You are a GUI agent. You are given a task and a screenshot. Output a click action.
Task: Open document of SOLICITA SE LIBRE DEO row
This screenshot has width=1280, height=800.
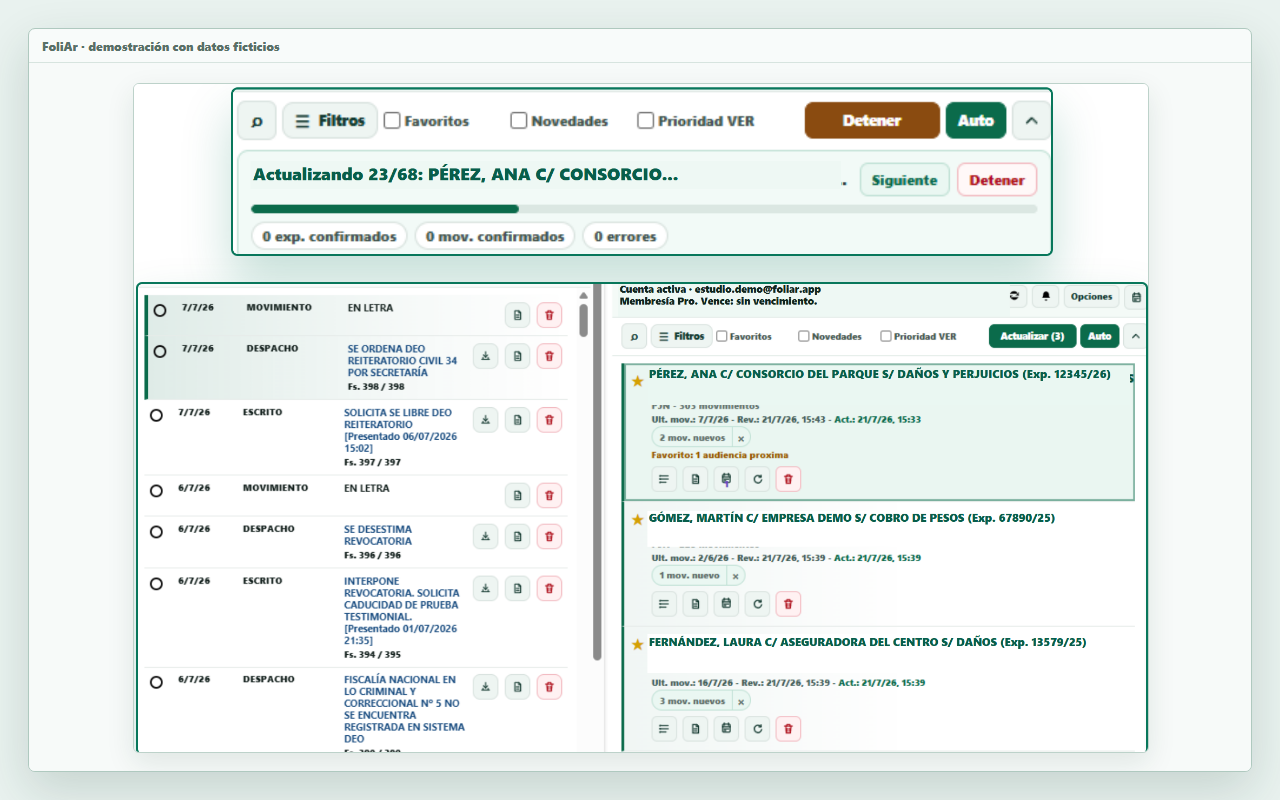pos(517,420)
